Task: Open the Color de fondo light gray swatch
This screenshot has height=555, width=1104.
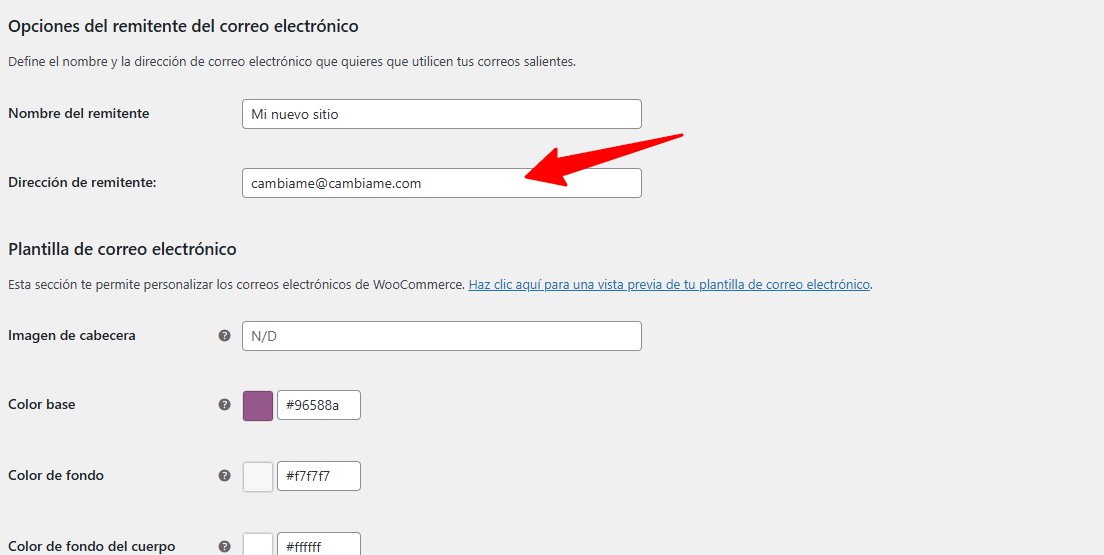Action: pyautogui.click(x=258, y=476)
